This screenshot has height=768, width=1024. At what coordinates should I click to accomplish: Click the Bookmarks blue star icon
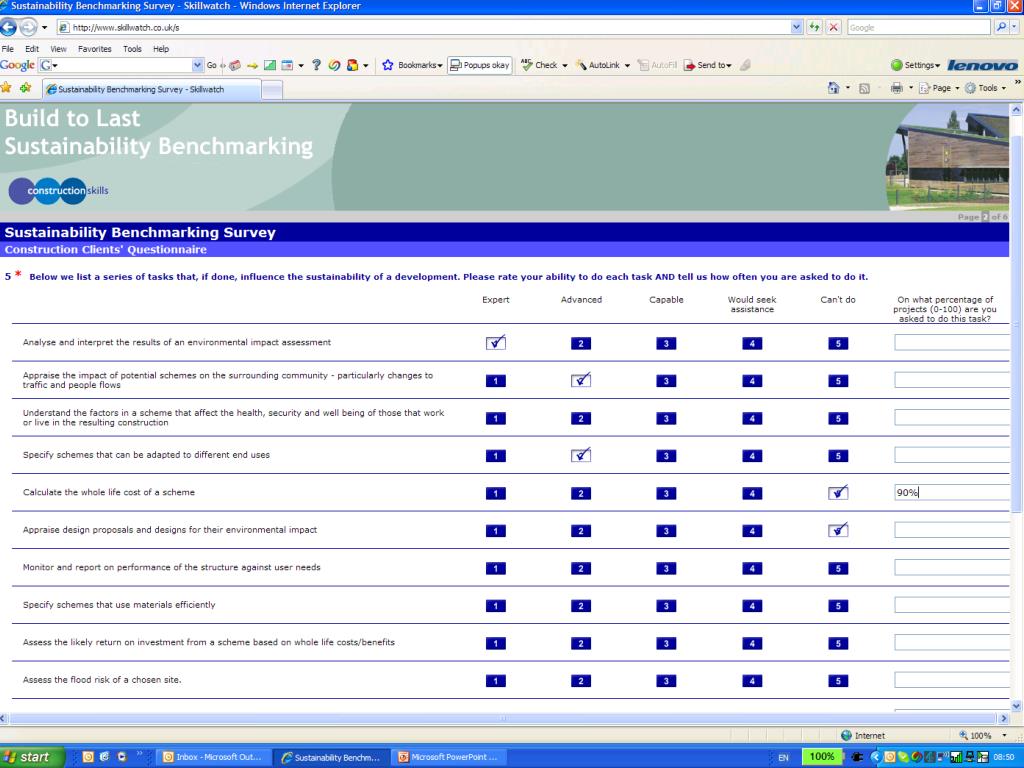click(388, 65)
